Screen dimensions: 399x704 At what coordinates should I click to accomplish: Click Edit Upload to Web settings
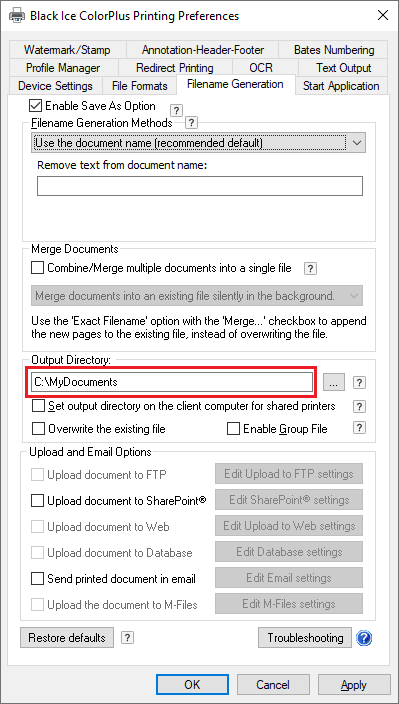pyautogui.click(x=289, y=526)
